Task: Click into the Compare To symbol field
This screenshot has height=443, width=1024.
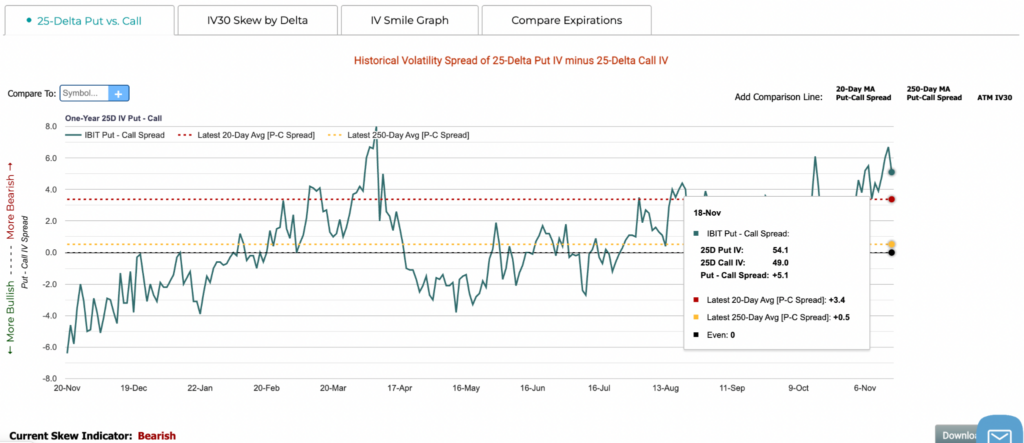Action: click(x=84, y=93)
